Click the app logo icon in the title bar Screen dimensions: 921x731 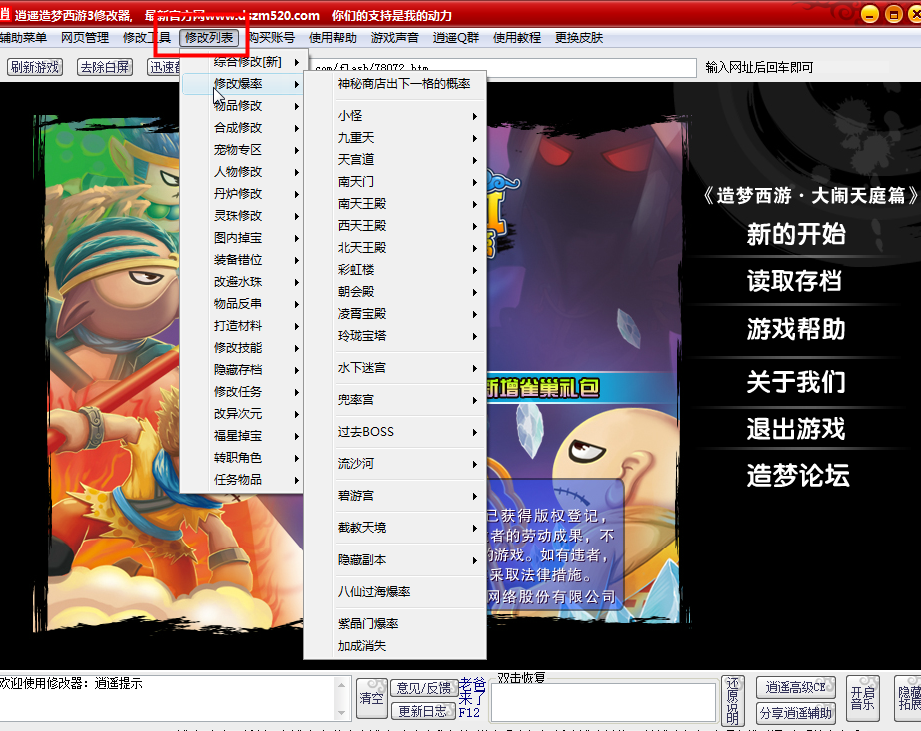(8, 14)
